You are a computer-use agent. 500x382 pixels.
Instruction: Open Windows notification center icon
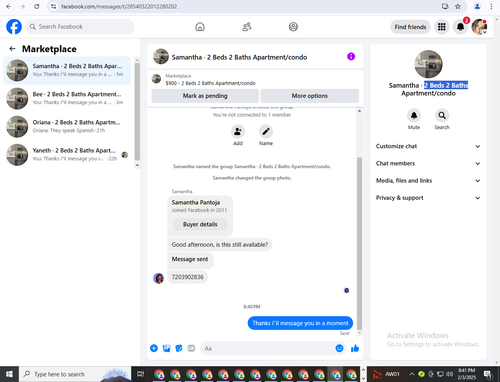tap(488, 374)
